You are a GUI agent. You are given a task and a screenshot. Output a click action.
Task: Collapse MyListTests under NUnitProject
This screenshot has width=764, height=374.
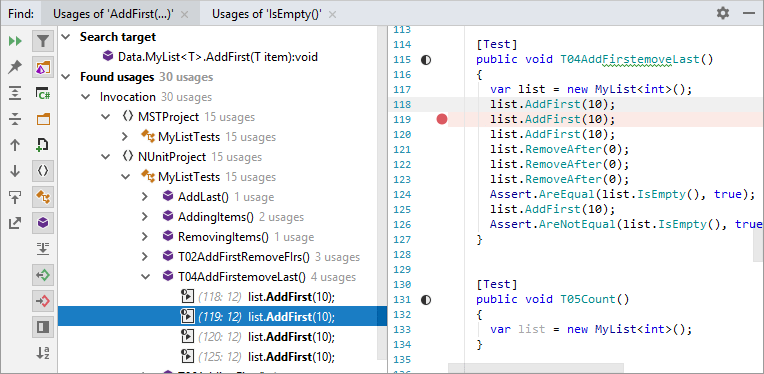coord(125,177)
